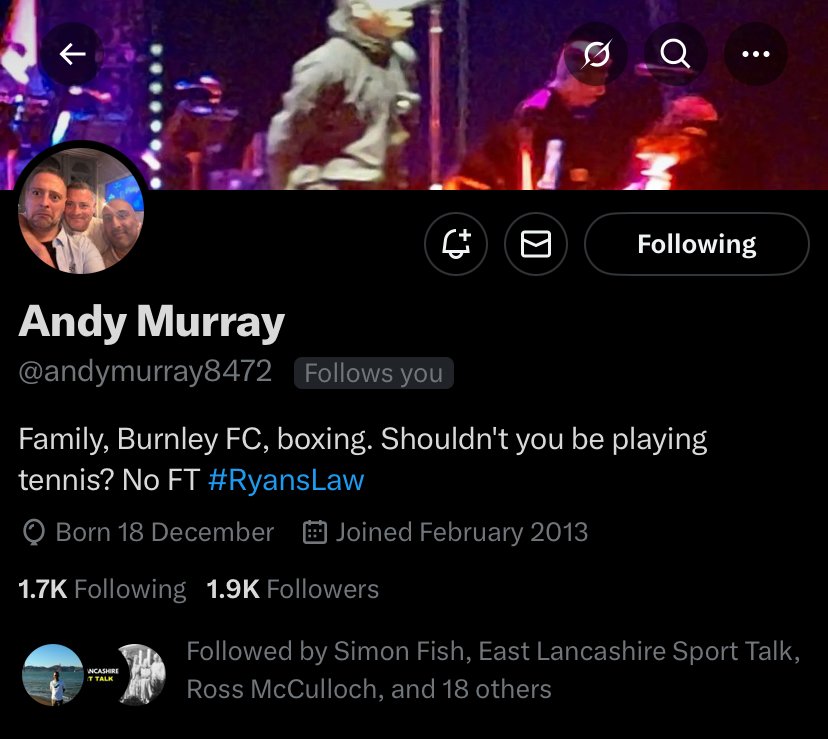The image size is (828, 739).
Task: Toggle the Following button to unfollow
Action: [x=697, y=244]
